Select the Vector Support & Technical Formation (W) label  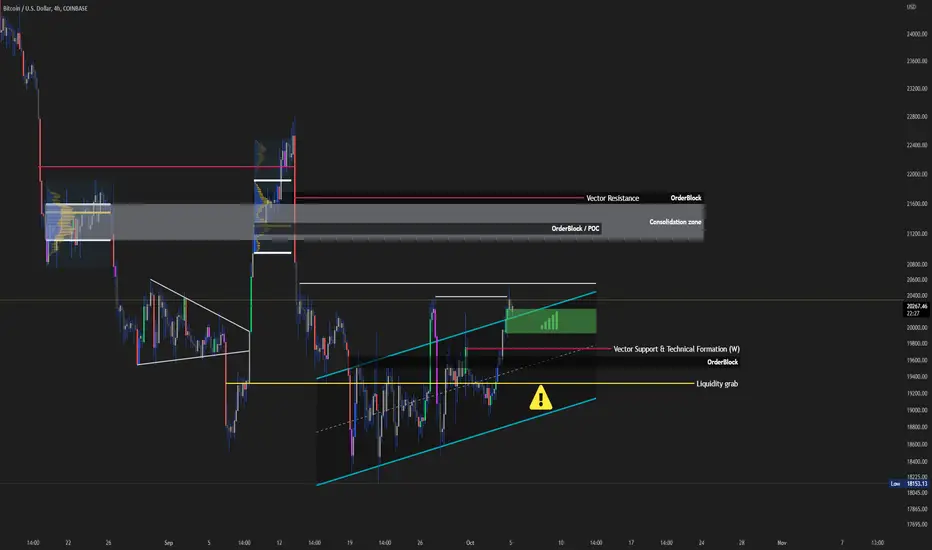[676, 349]
